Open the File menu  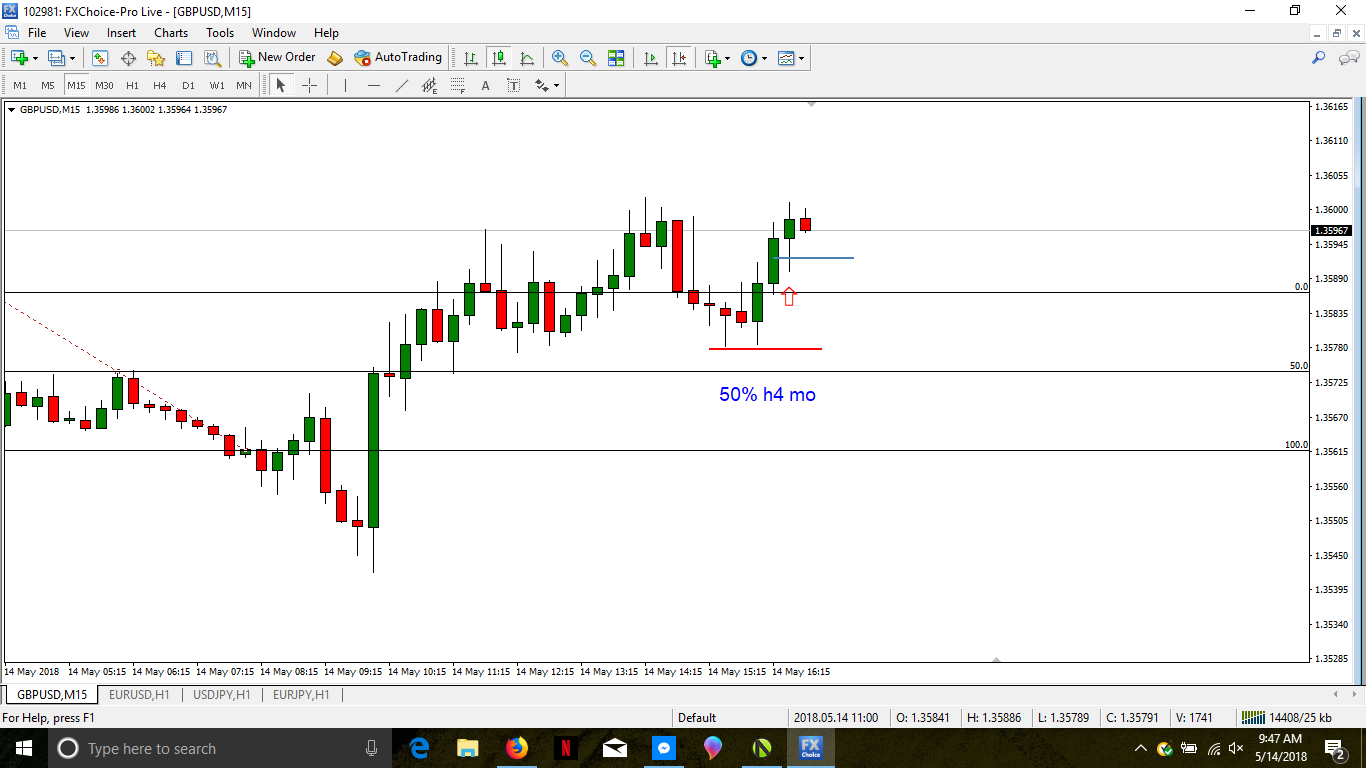click(37, 33)
